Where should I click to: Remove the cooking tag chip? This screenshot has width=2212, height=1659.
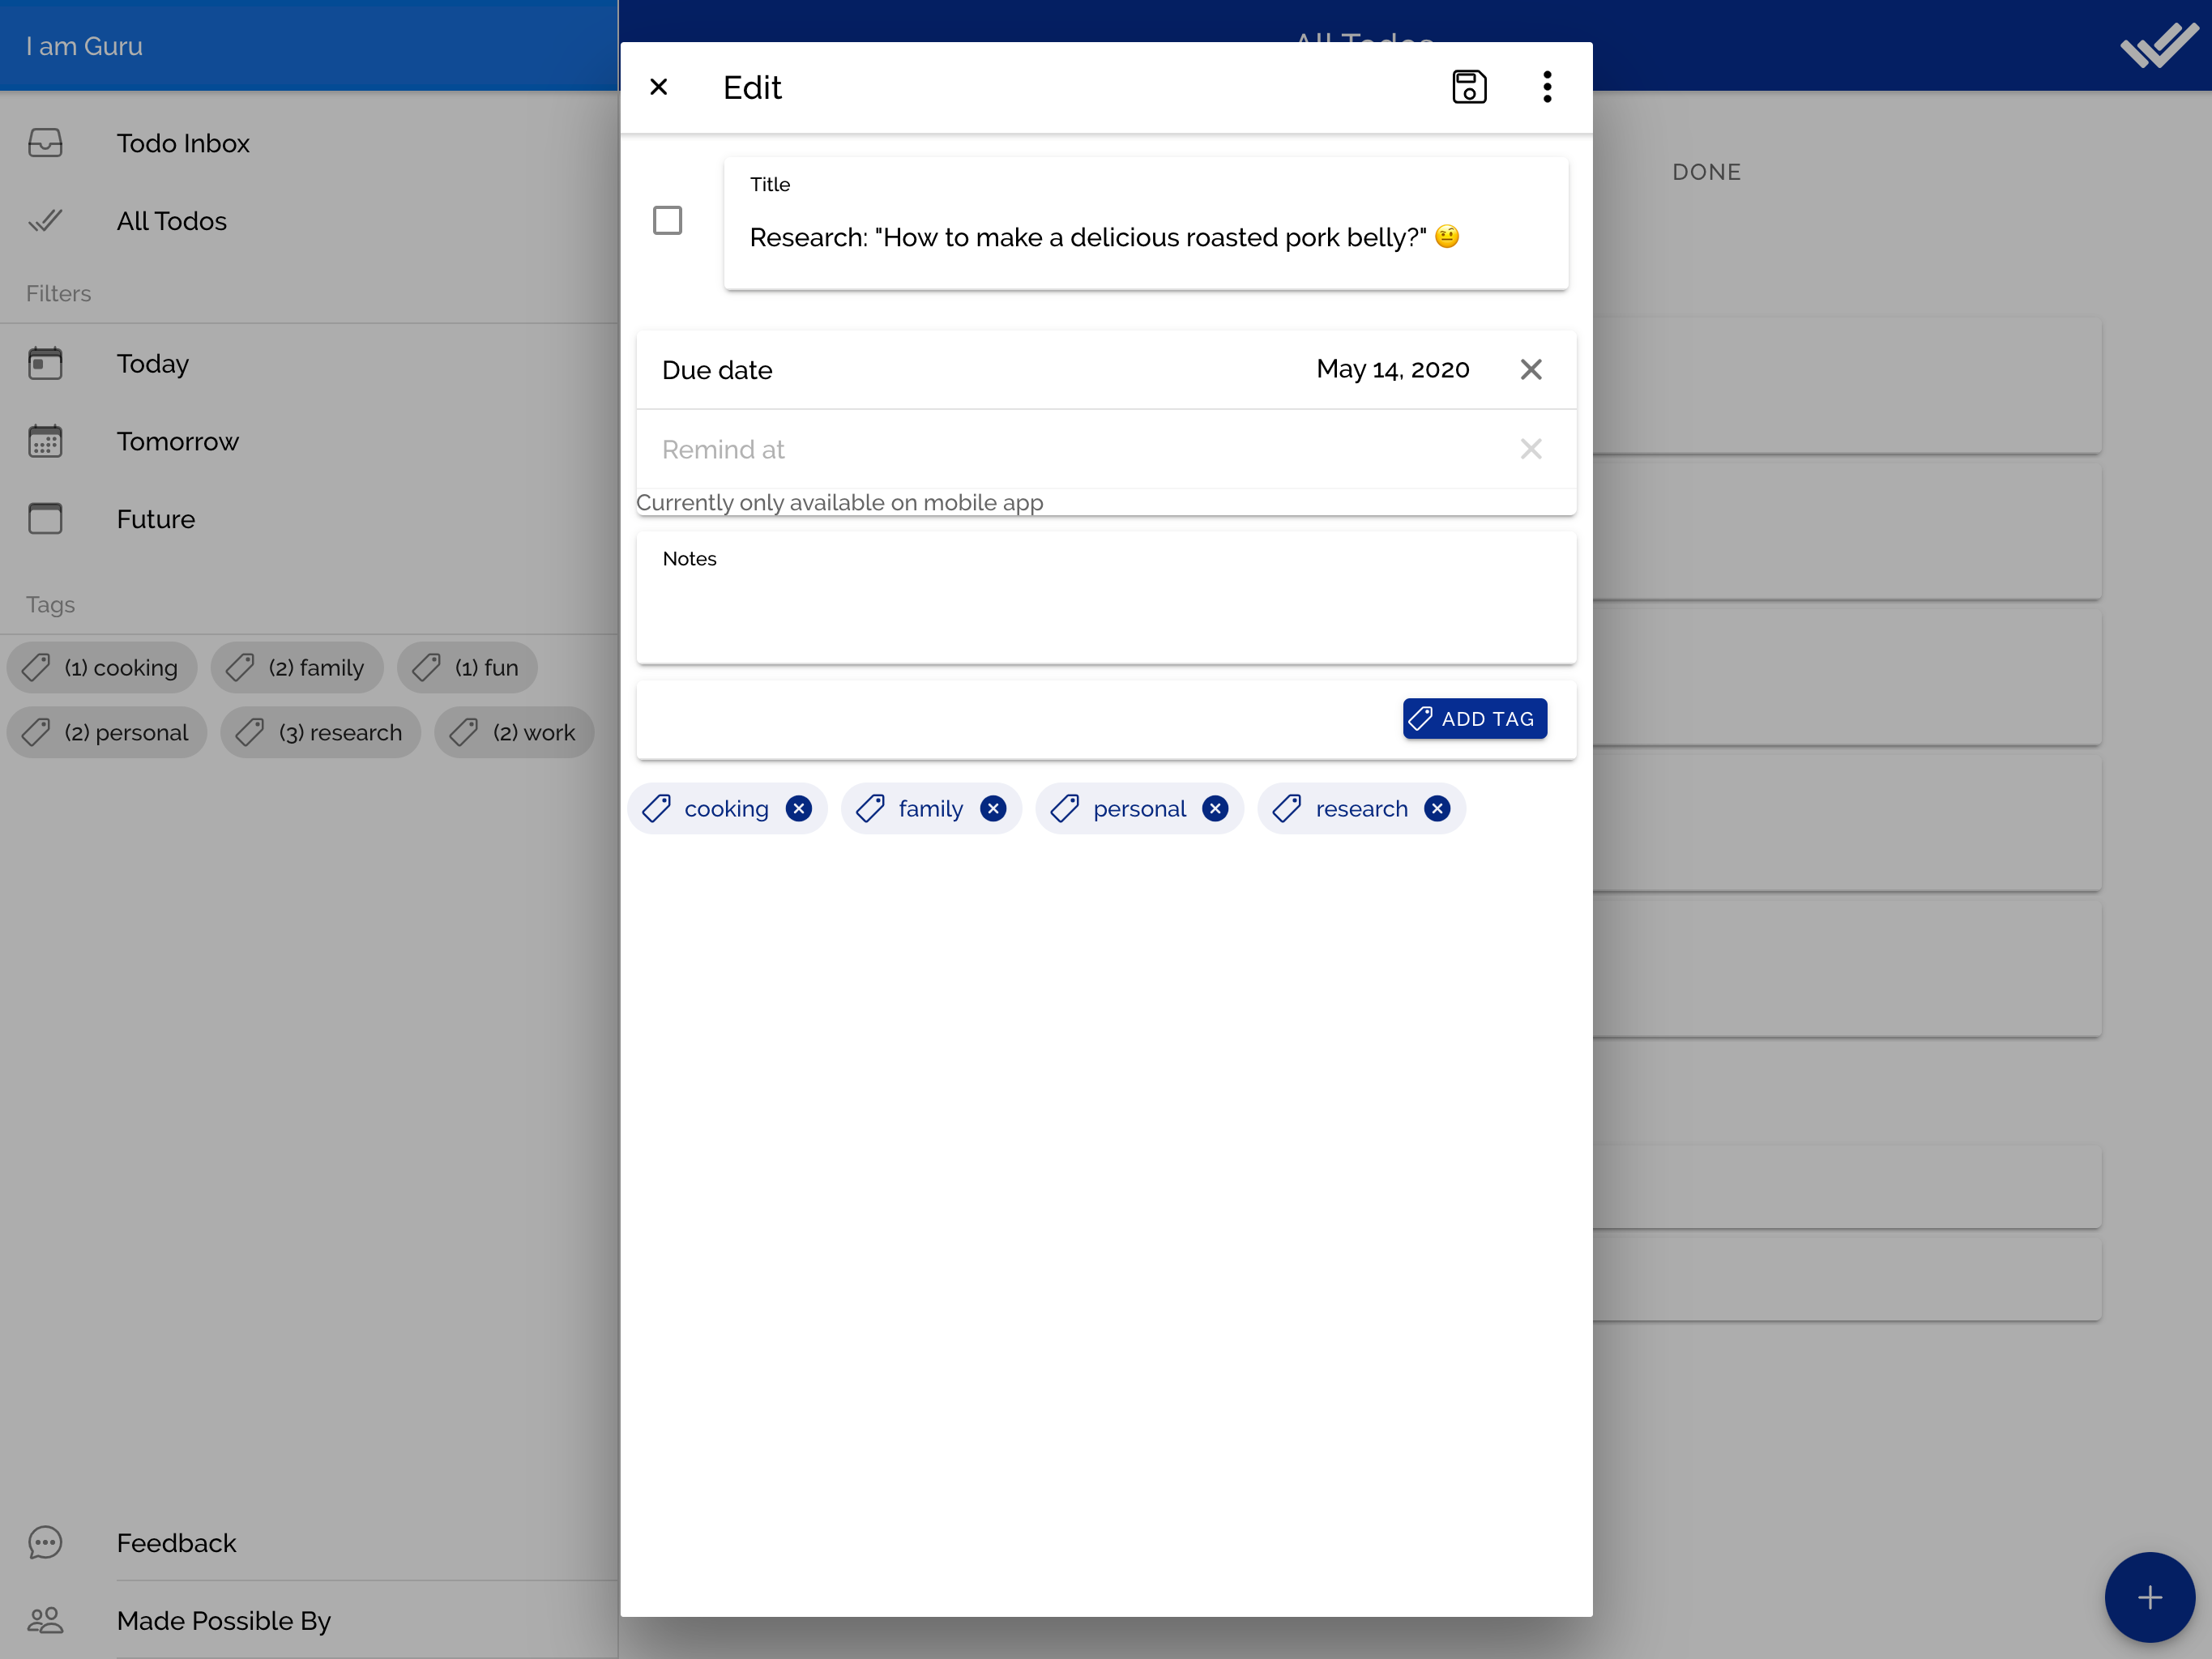[x=798, y=808]
